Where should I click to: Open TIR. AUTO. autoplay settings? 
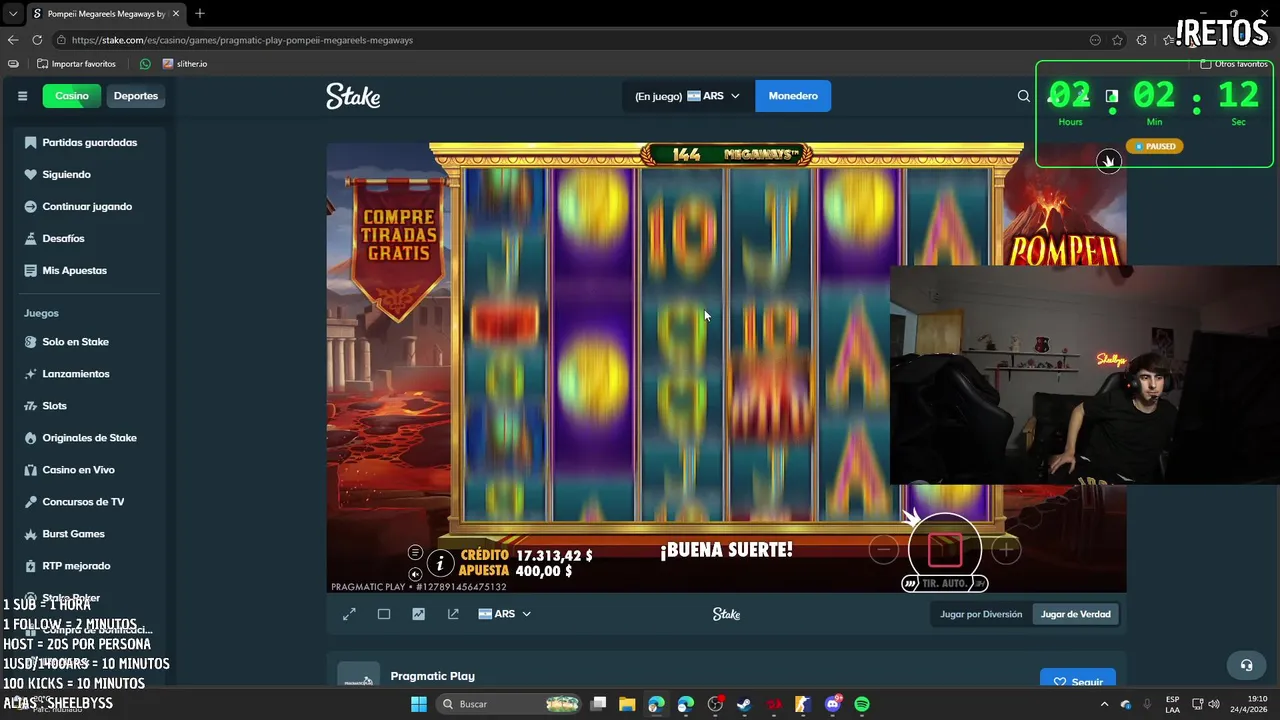944,583
